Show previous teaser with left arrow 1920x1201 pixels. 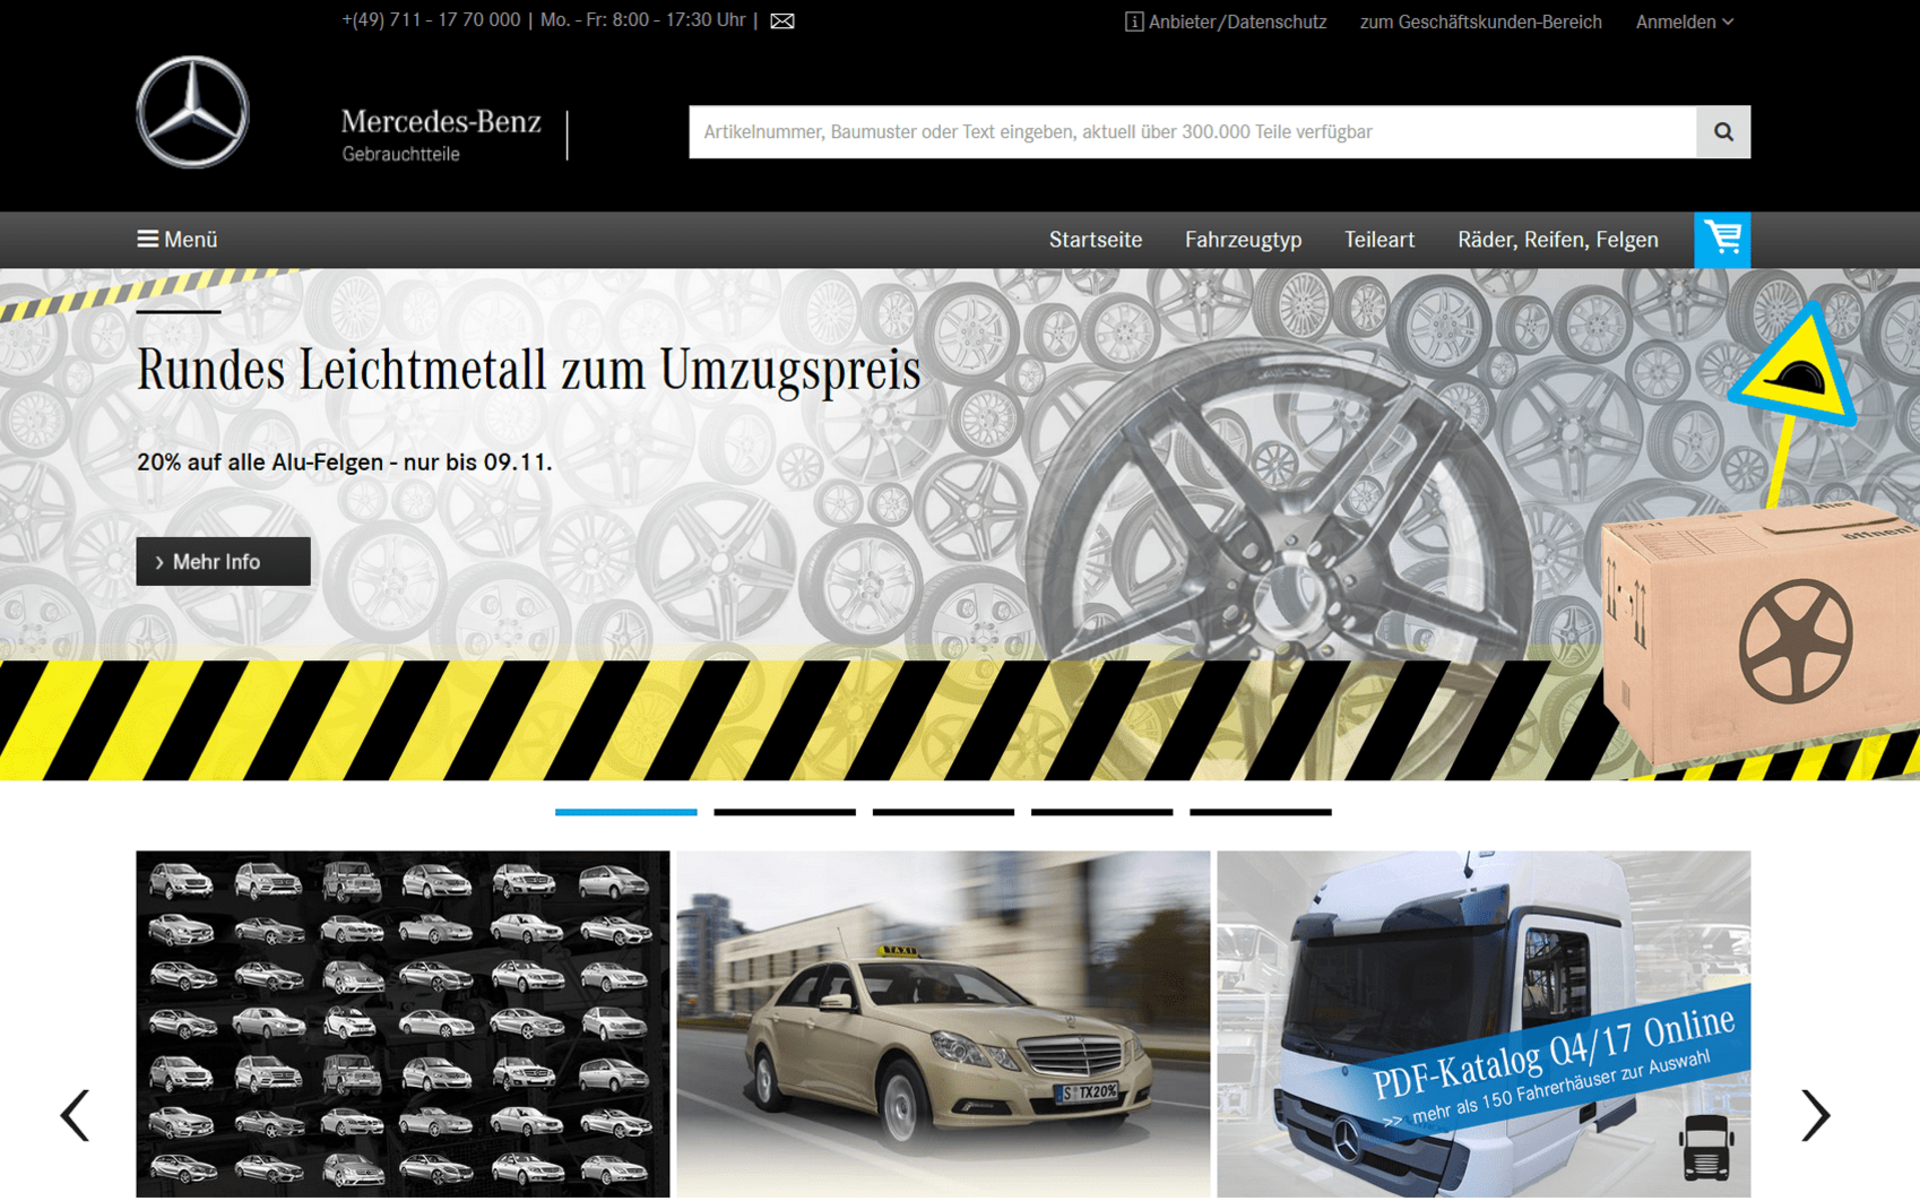tap(76, 1115)
